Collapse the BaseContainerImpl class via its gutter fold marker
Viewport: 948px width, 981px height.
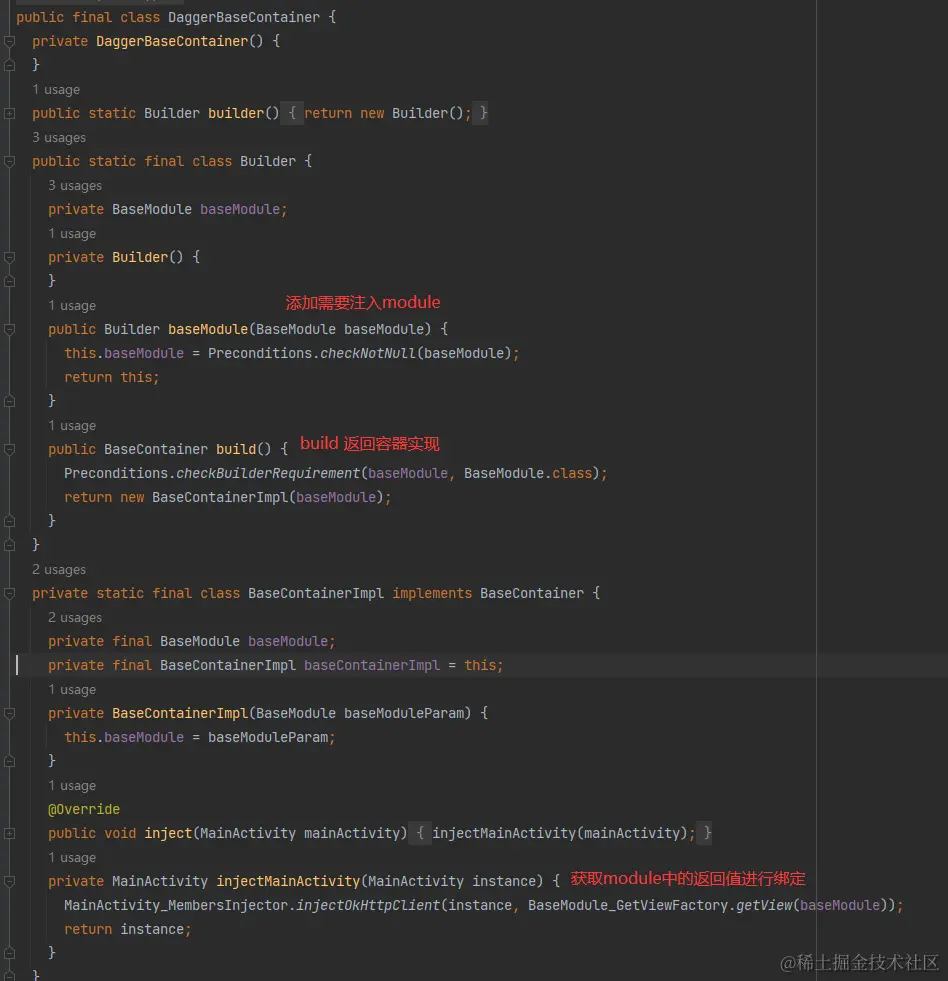pyautogui.click(x=9, y=593)
